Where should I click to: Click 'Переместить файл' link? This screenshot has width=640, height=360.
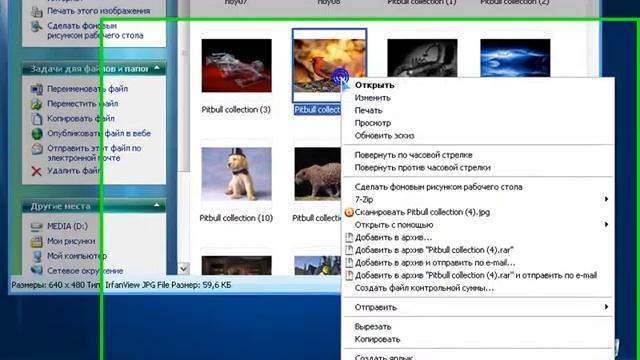pyautogui.click(x=82, y=104)
